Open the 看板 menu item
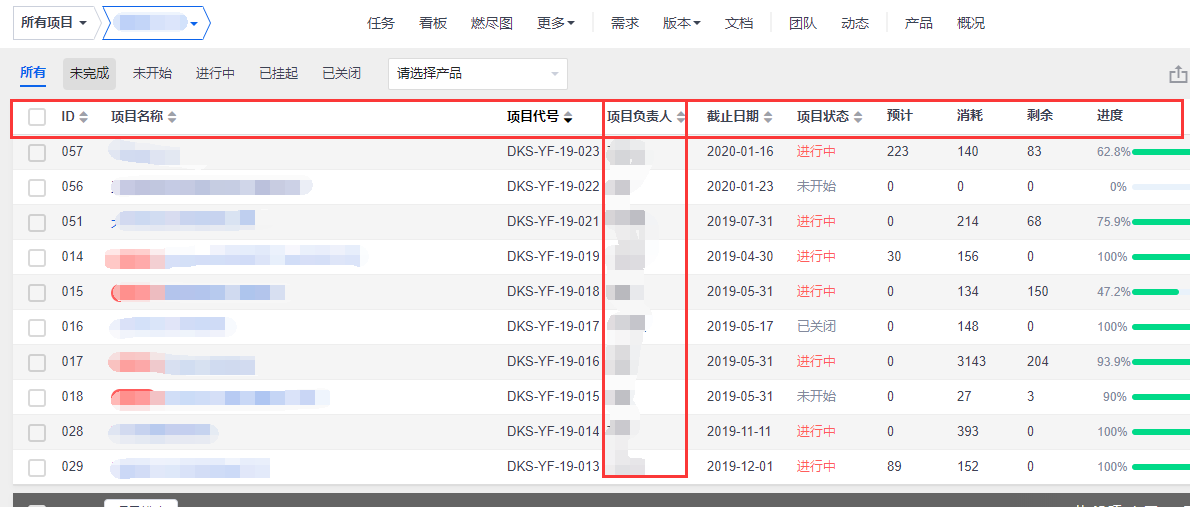The height and width of the screenshot is (507, 1190). tap(433, 24)
